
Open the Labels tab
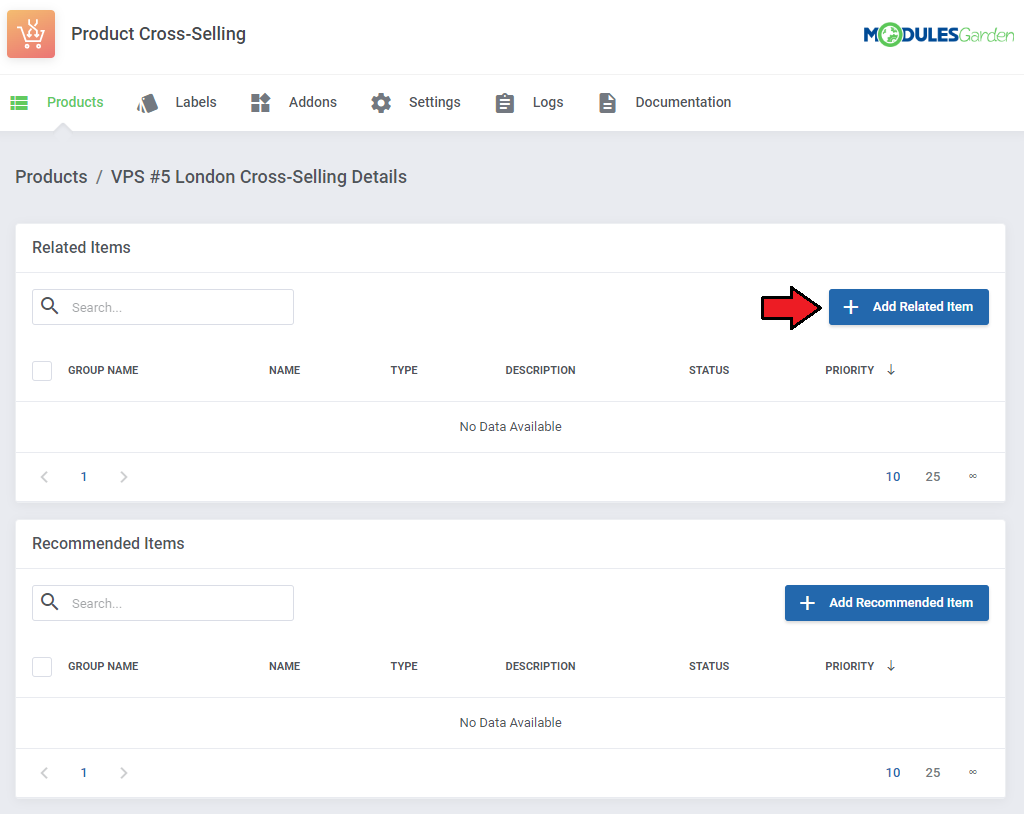pos(196,102)
